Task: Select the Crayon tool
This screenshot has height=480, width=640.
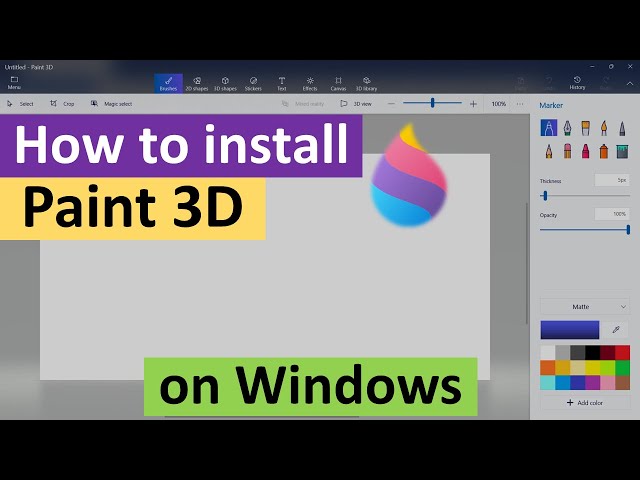Action: pyautogui.click(x=585, y=151)
